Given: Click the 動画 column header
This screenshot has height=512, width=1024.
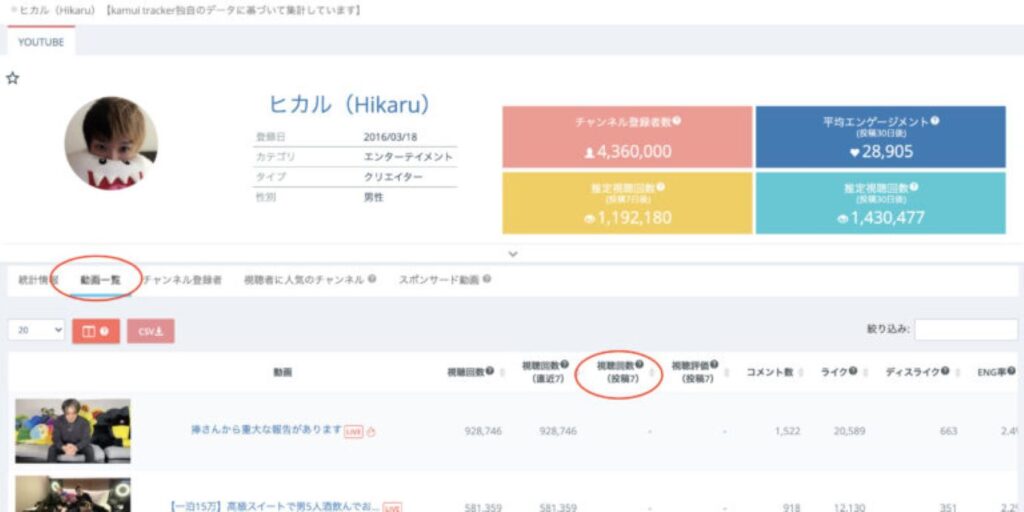Looking at the screenshot, I should click(283, 372).
